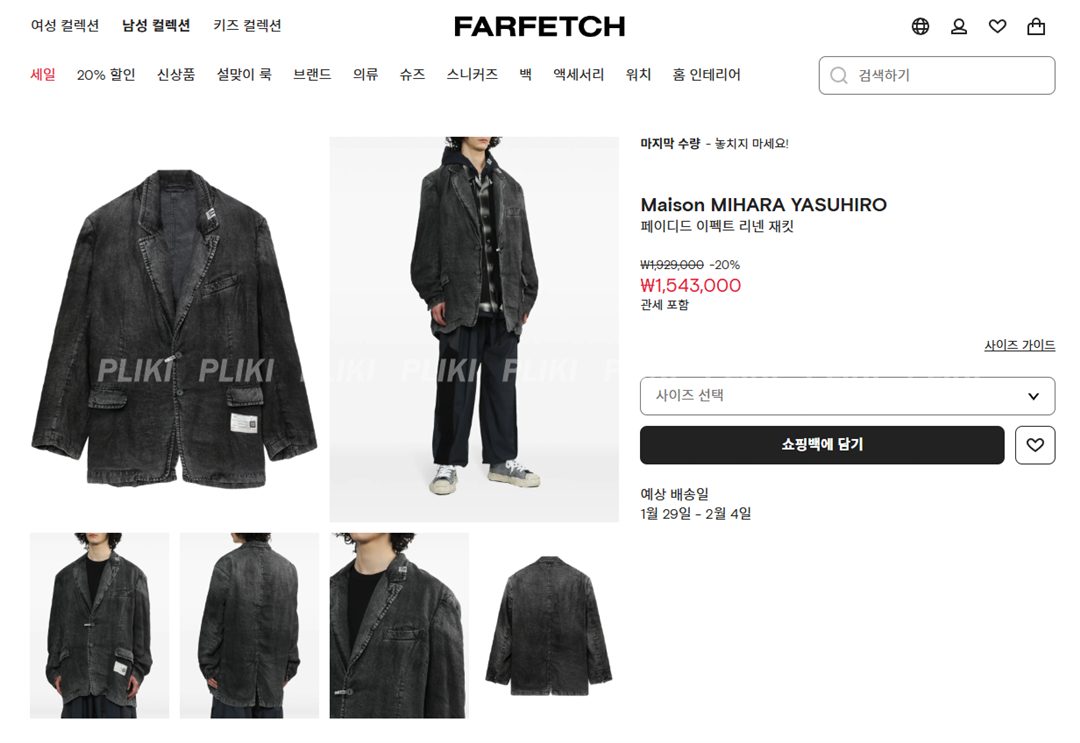Open the model full-body product image
The height and width of the screenshot is (743, 1080).
click(474, 329)
